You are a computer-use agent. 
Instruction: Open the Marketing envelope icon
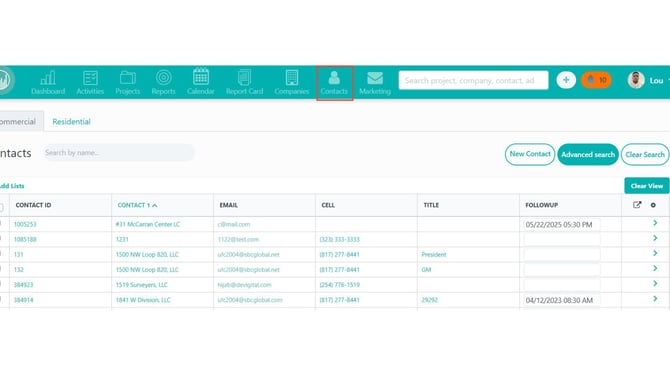coord(375,78)
